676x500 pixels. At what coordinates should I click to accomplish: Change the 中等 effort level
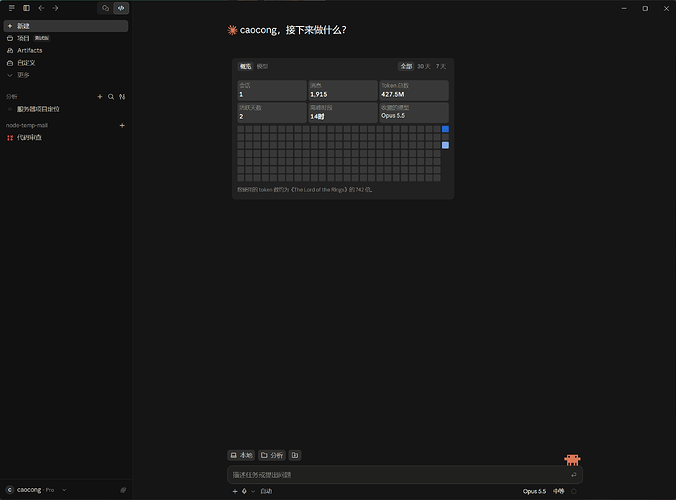(x=558, y=491)
